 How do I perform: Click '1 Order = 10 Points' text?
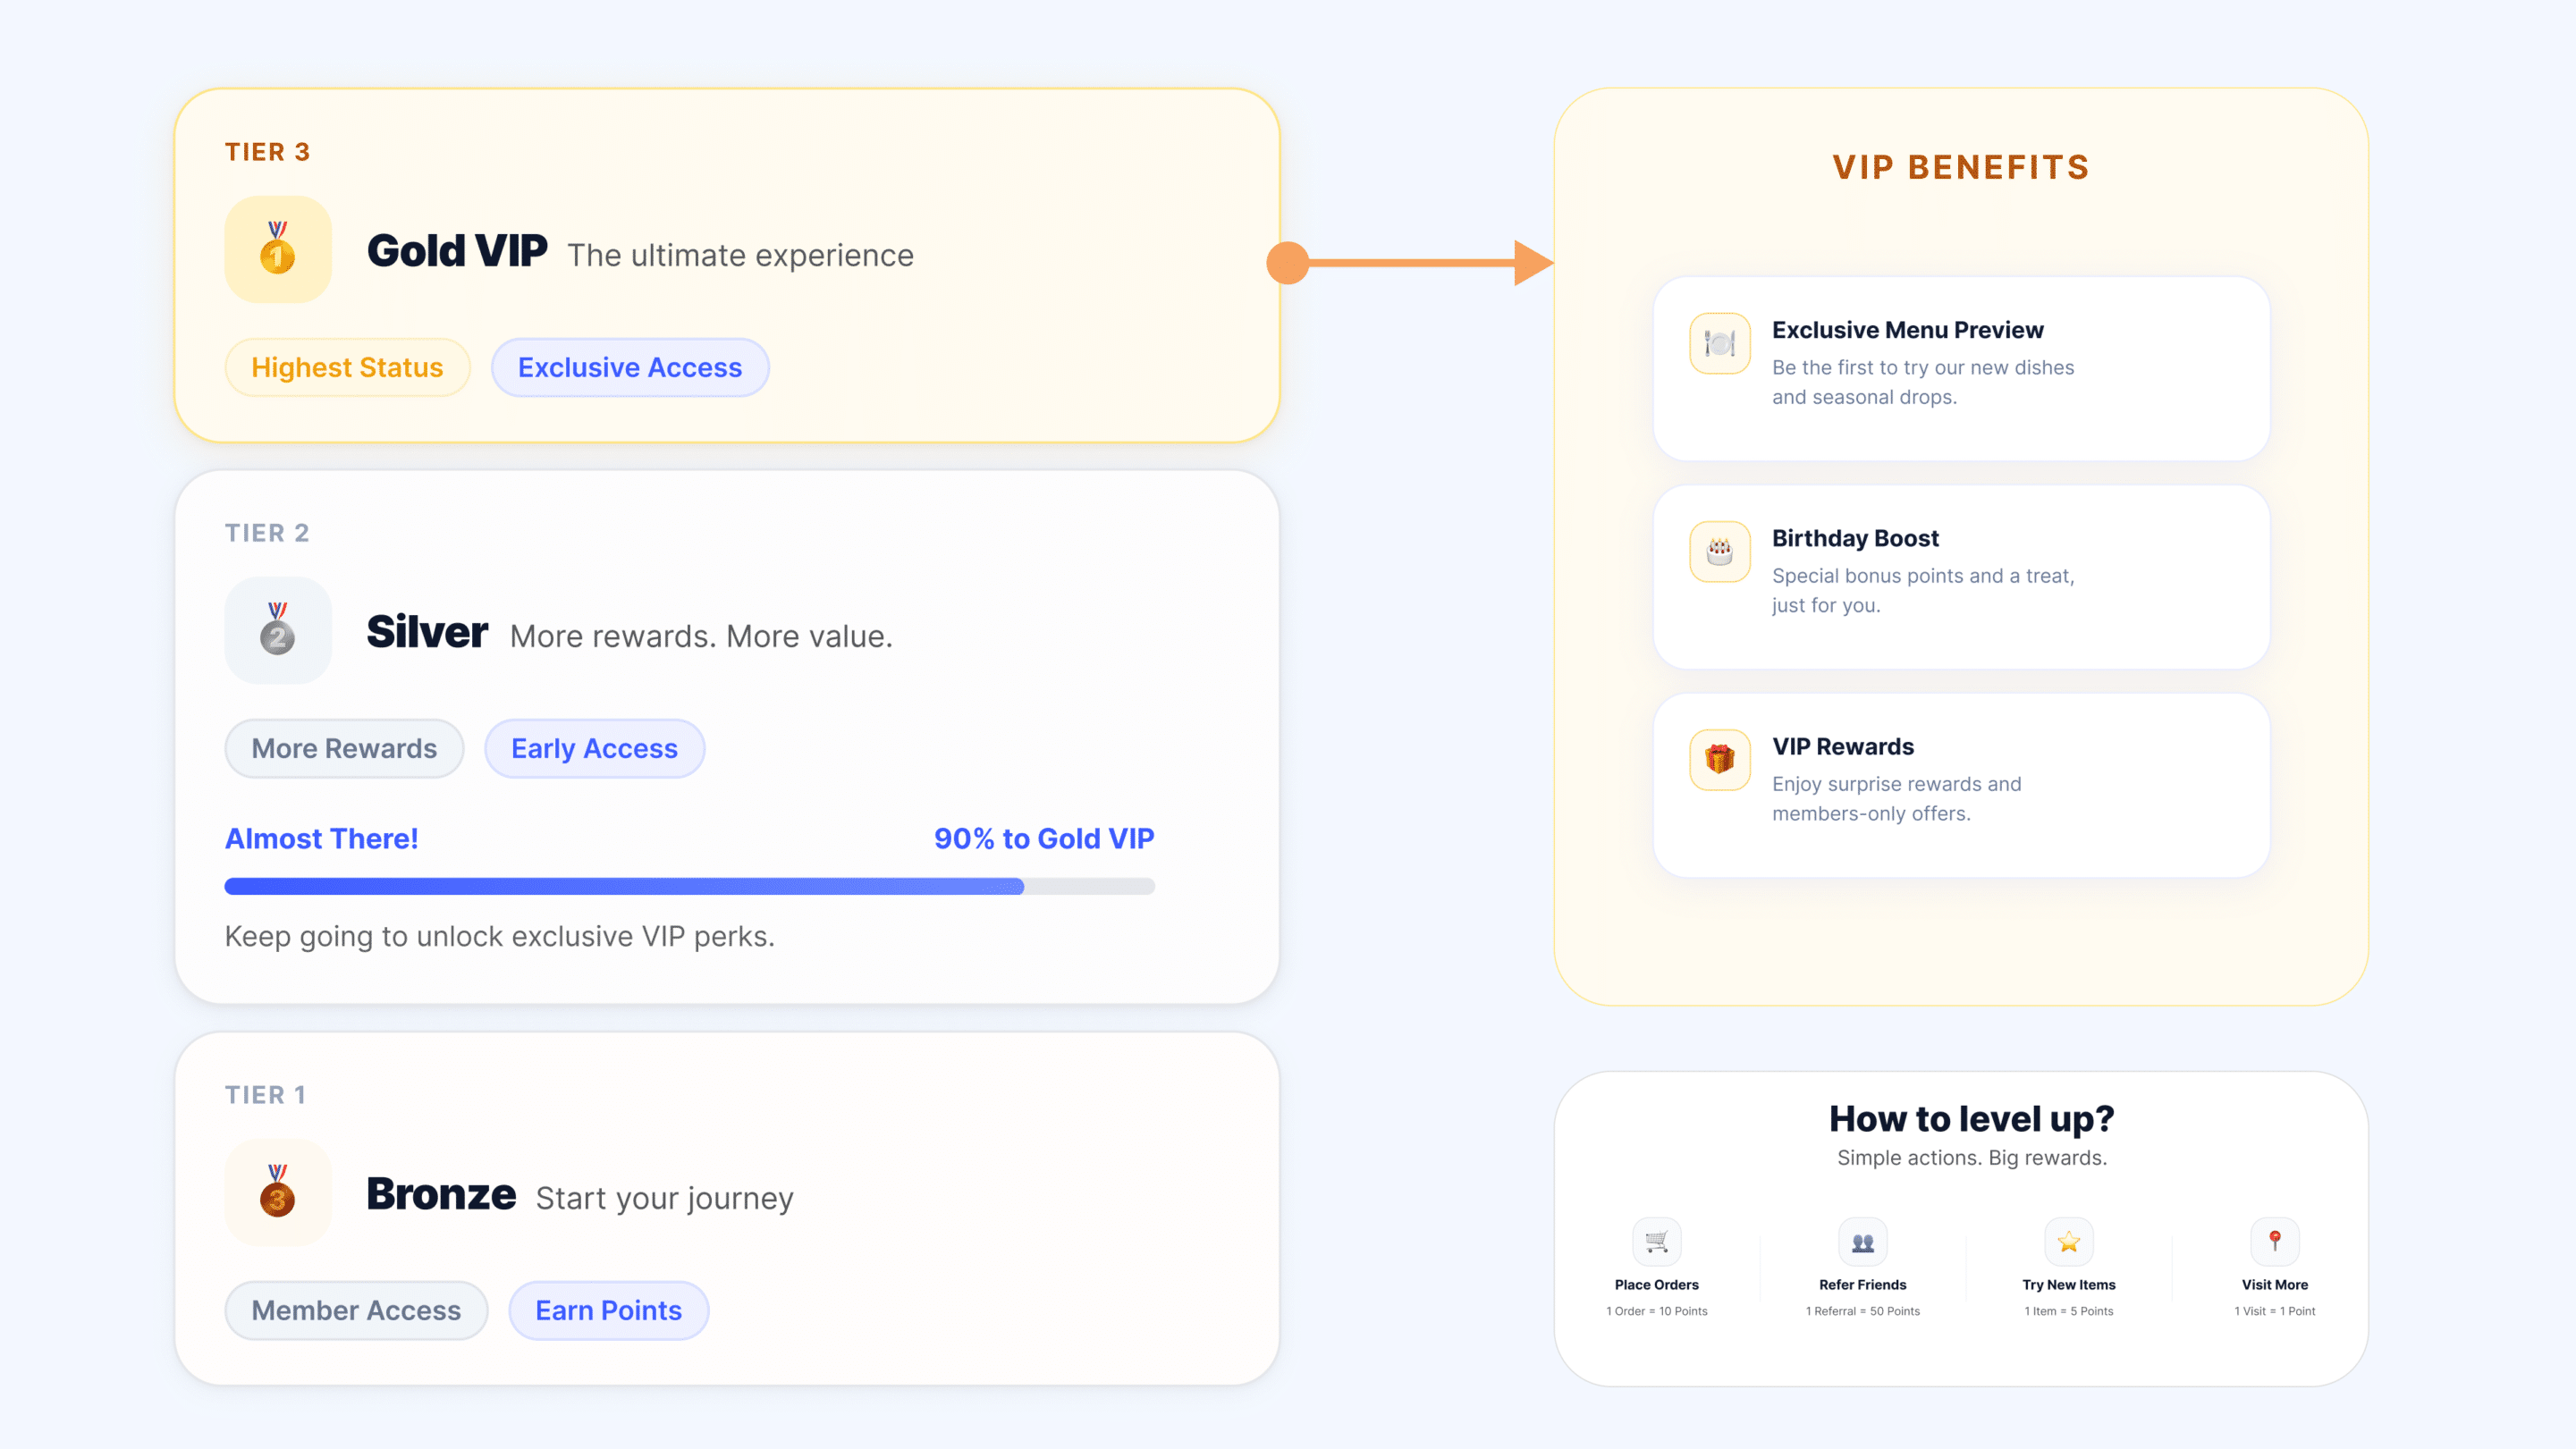pyautogui.click(x=1657, y=1311)
